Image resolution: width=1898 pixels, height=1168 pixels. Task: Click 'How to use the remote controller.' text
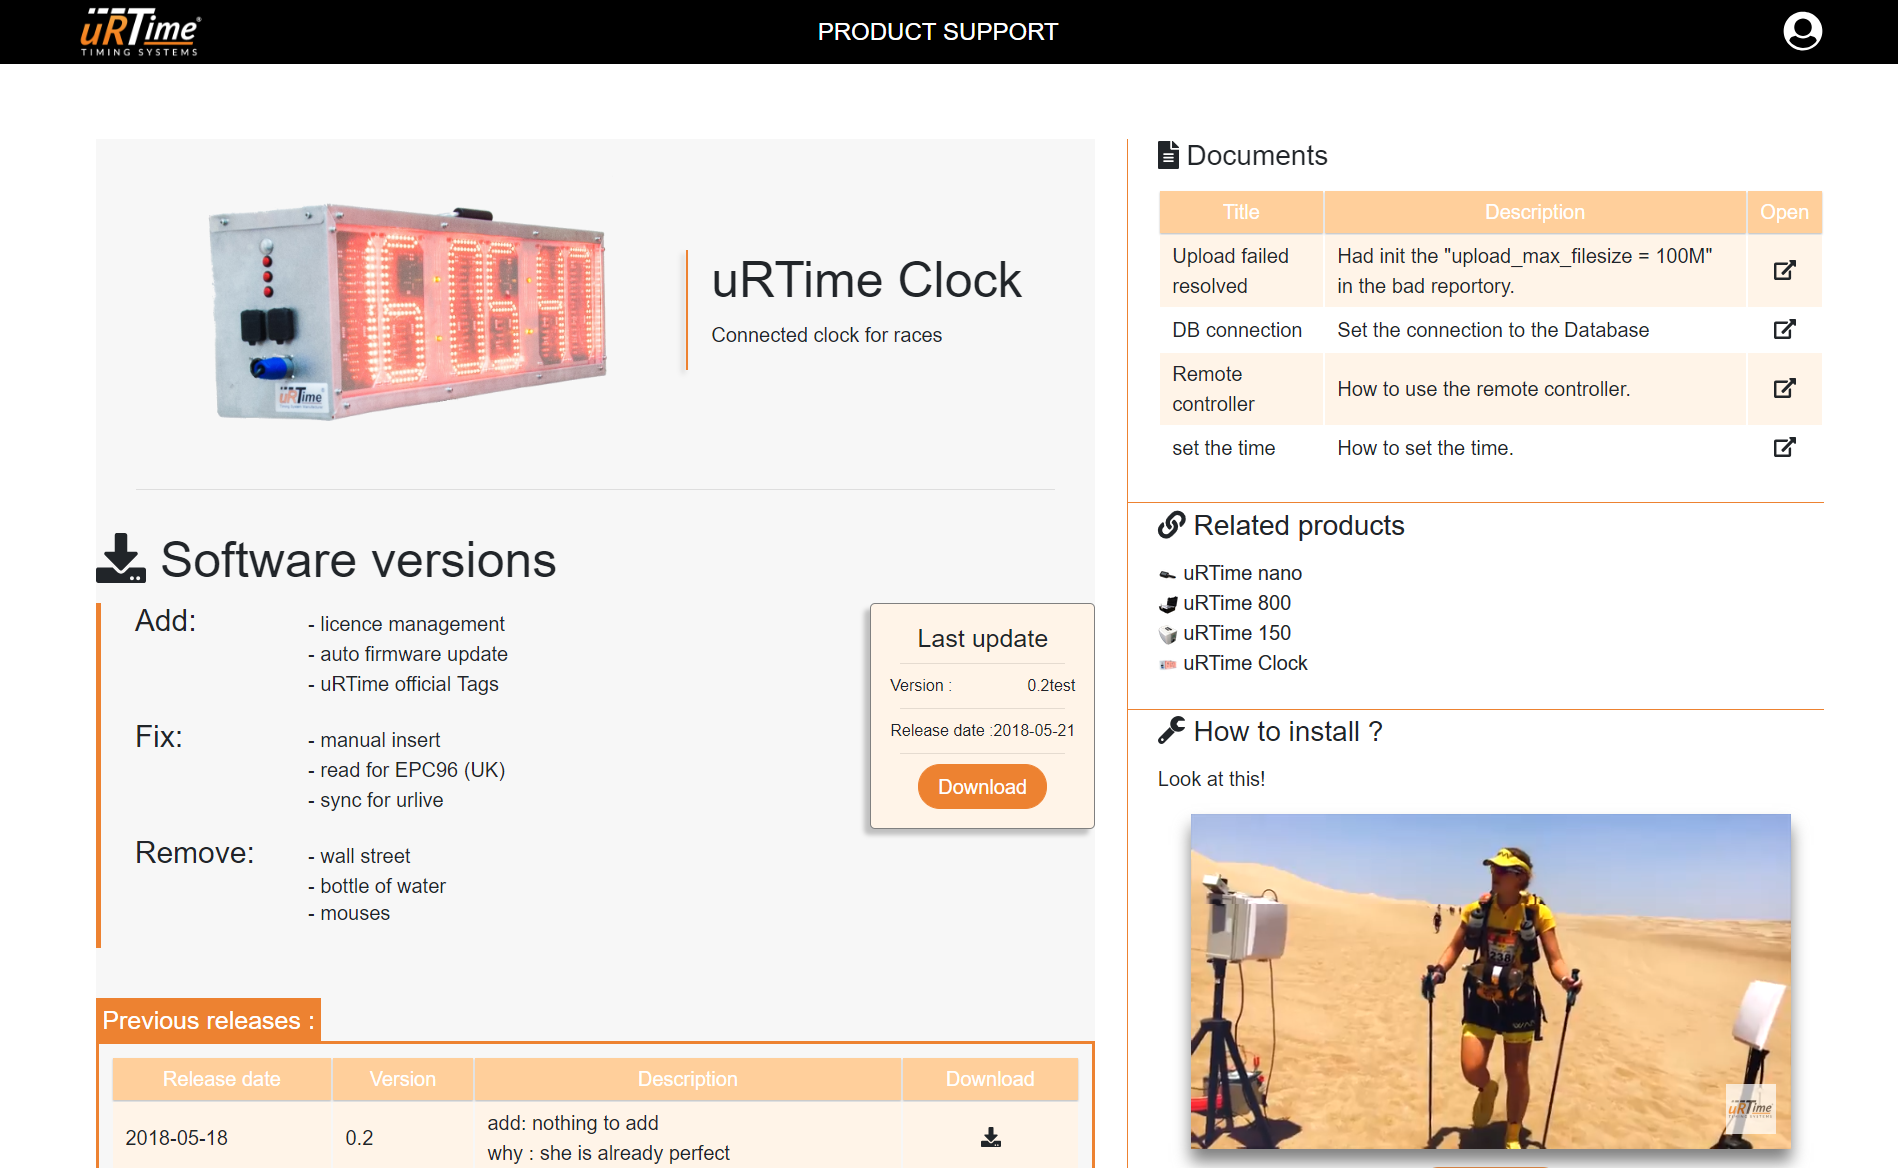(x=1484, y=389)
